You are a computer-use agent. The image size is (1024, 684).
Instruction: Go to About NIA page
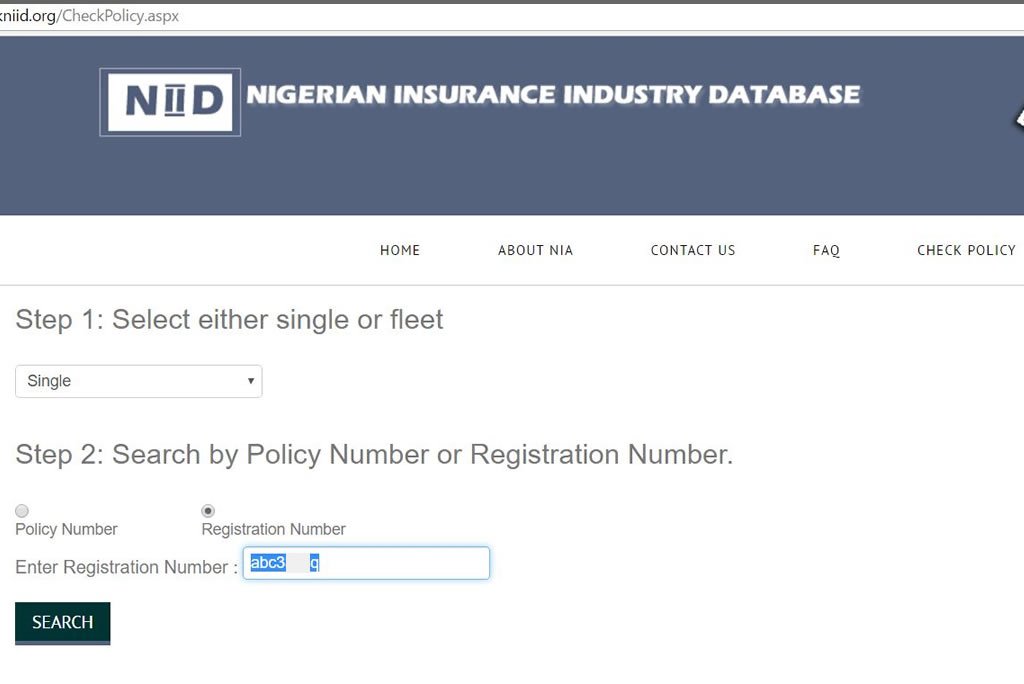point(535,250)
